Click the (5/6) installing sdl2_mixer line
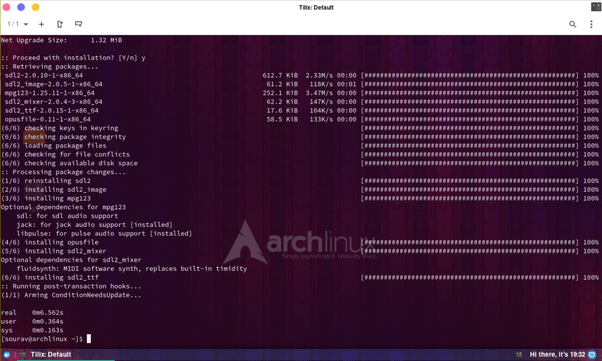602x361 pixels. 54,251
